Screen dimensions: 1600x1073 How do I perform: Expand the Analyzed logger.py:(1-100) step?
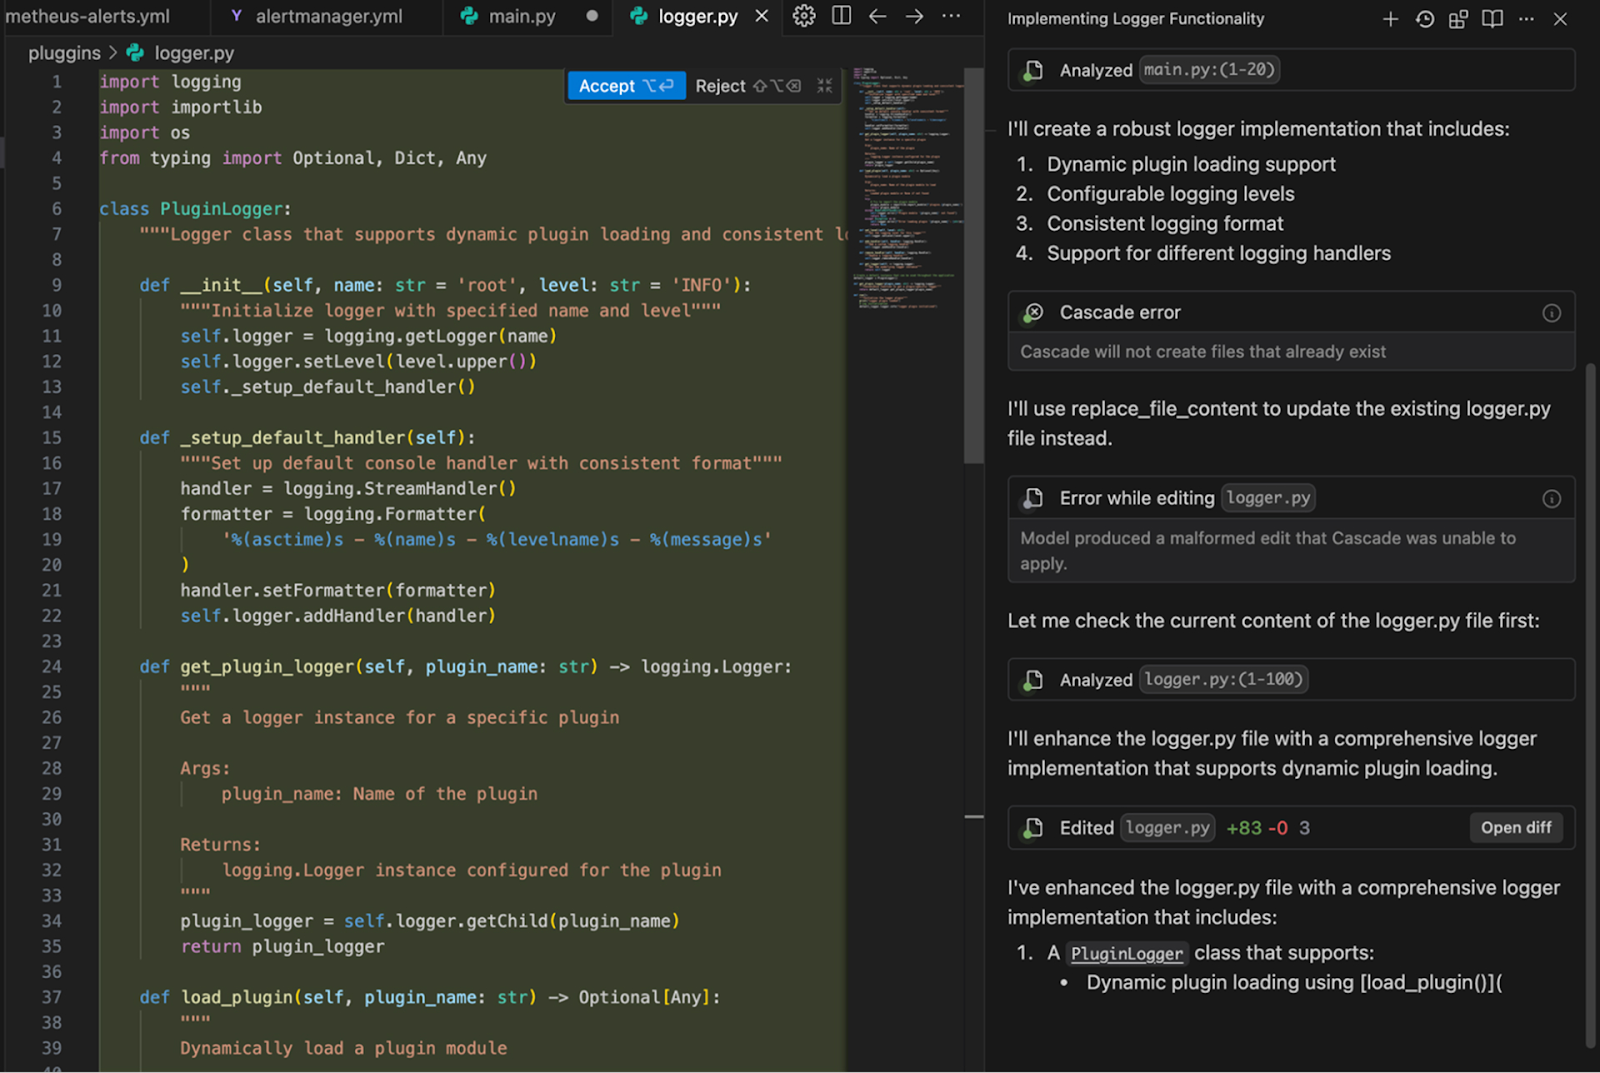(x=1291, y=679)
